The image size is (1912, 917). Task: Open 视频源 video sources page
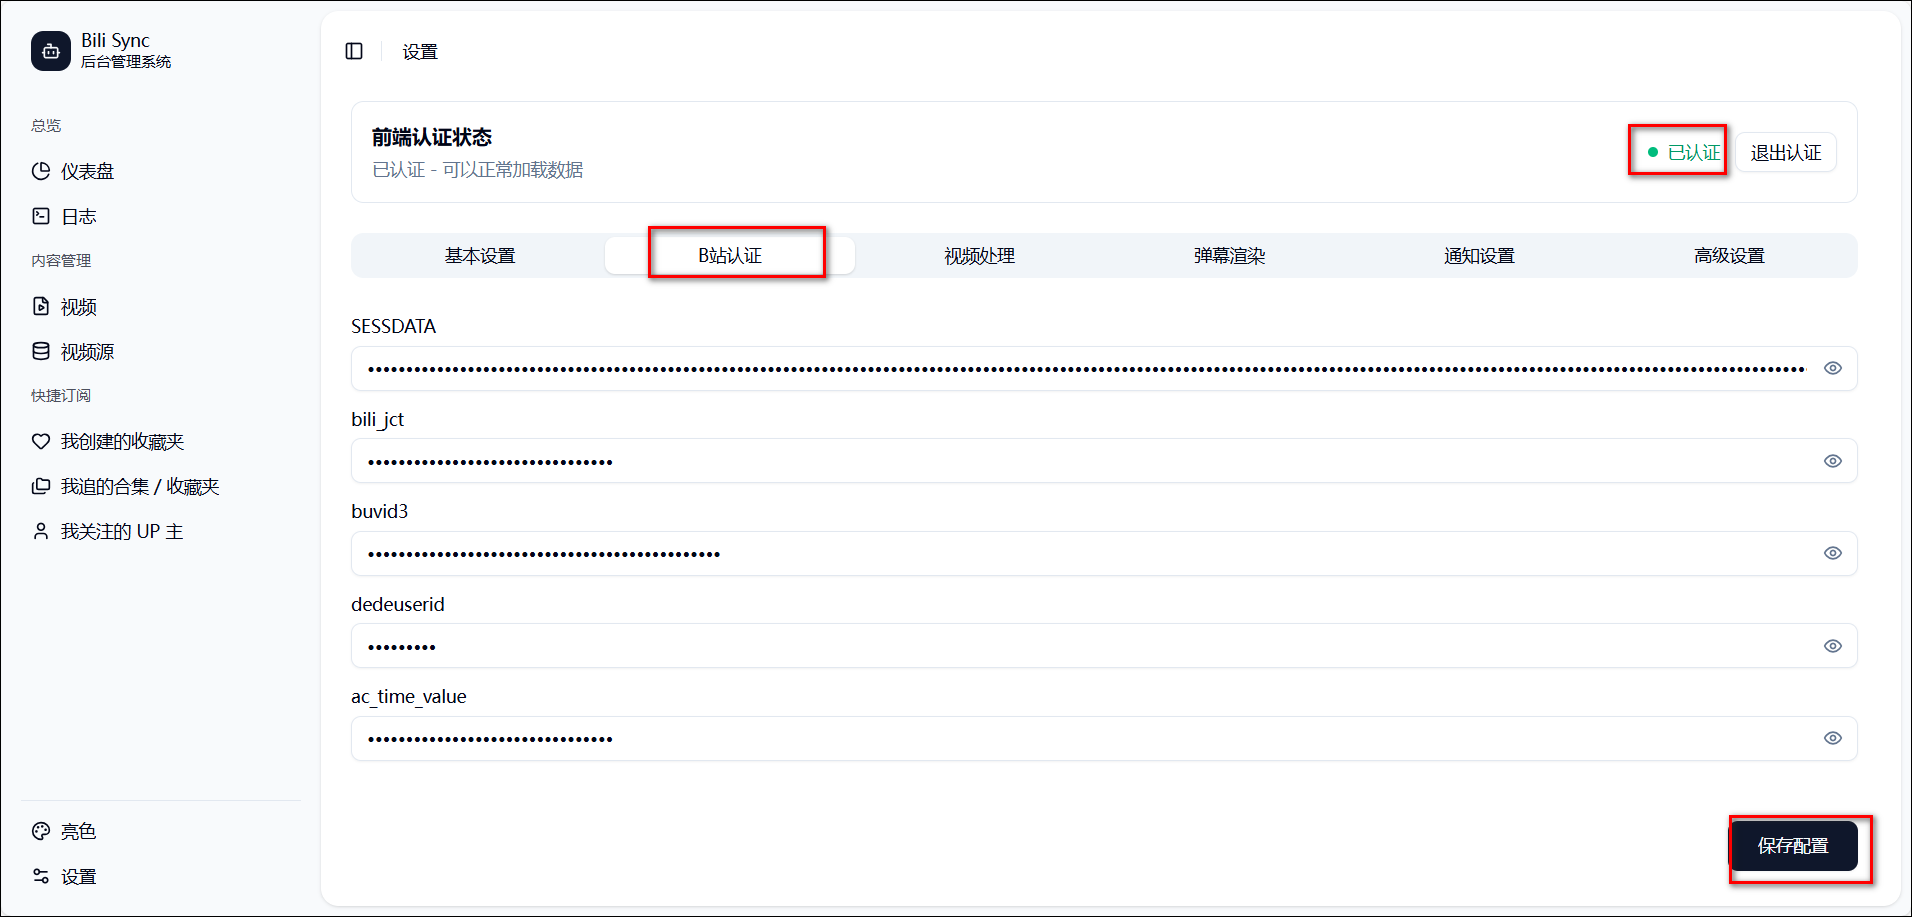pyautogui.click(x=87, y=351)
